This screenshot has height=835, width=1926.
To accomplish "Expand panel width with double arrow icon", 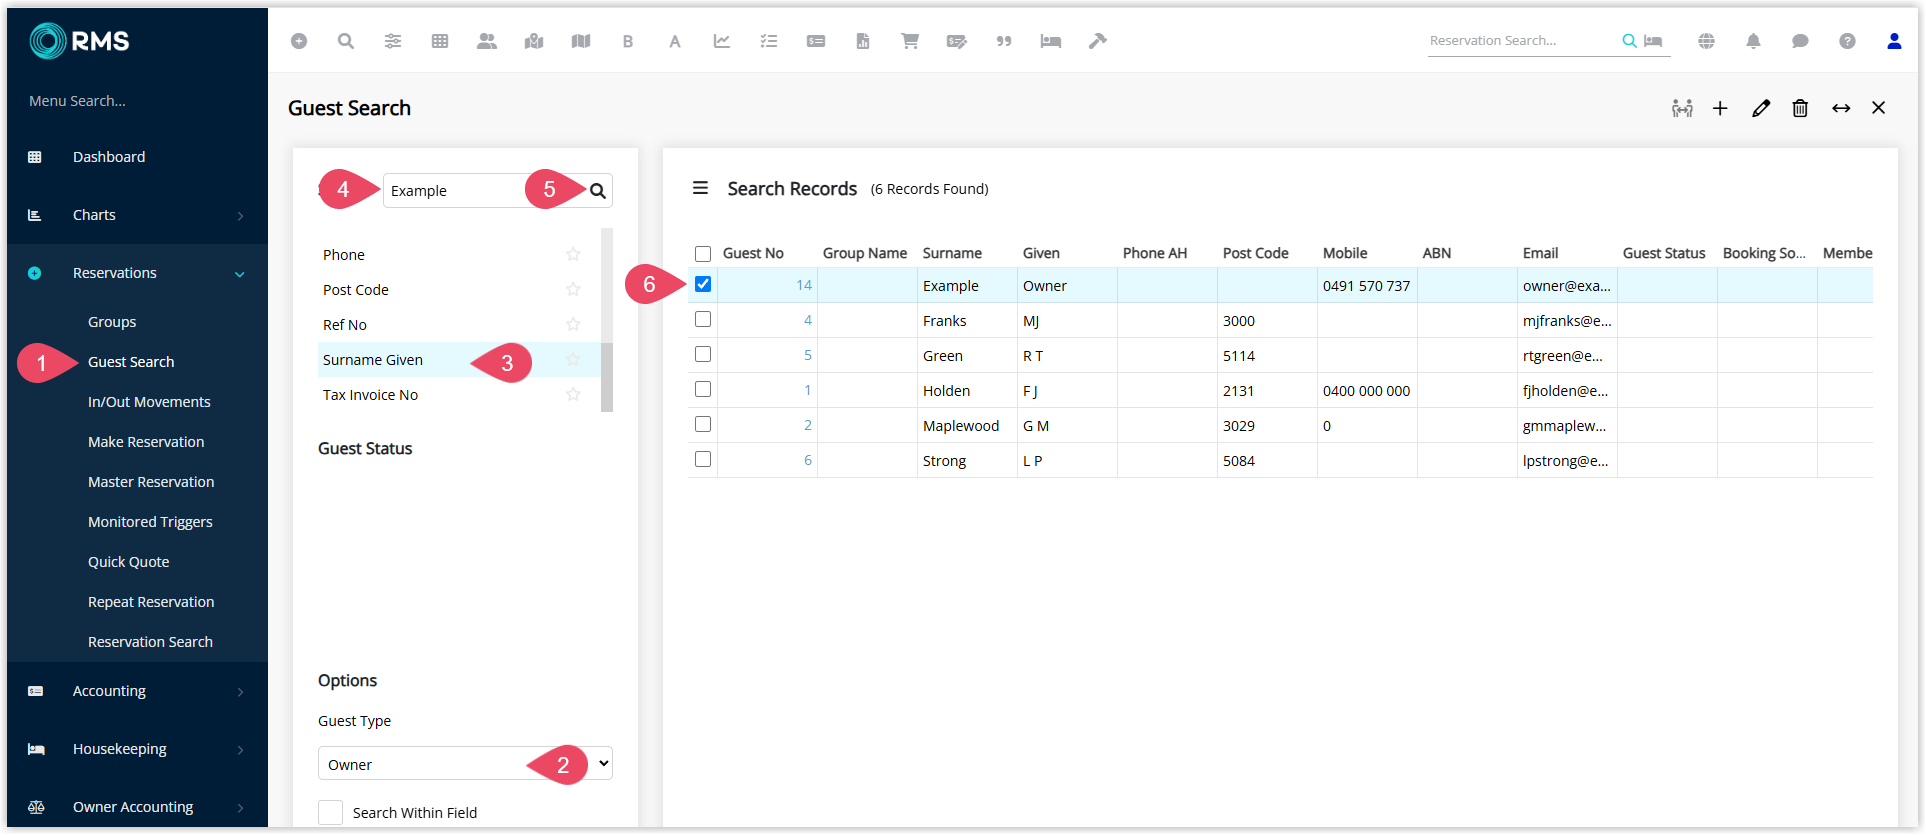I will coord(1841,108).
